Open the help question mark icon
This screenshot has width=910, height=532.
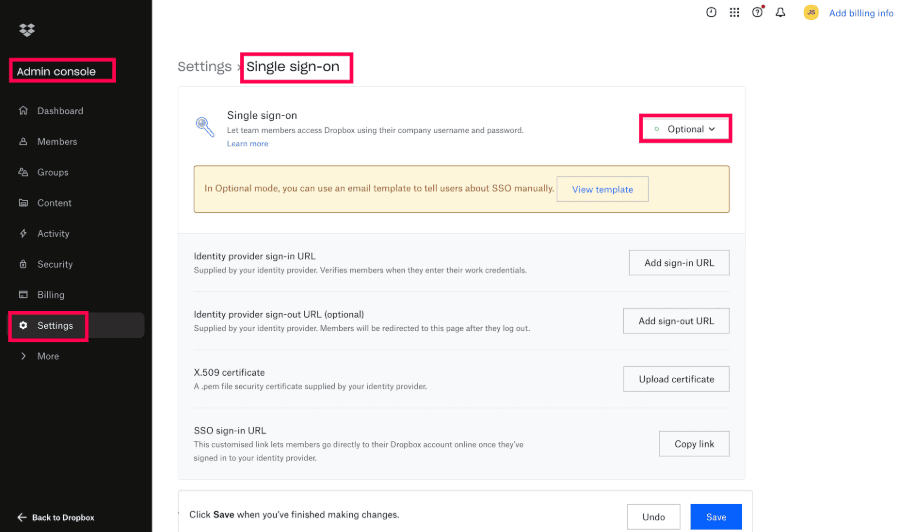point(757,12)
